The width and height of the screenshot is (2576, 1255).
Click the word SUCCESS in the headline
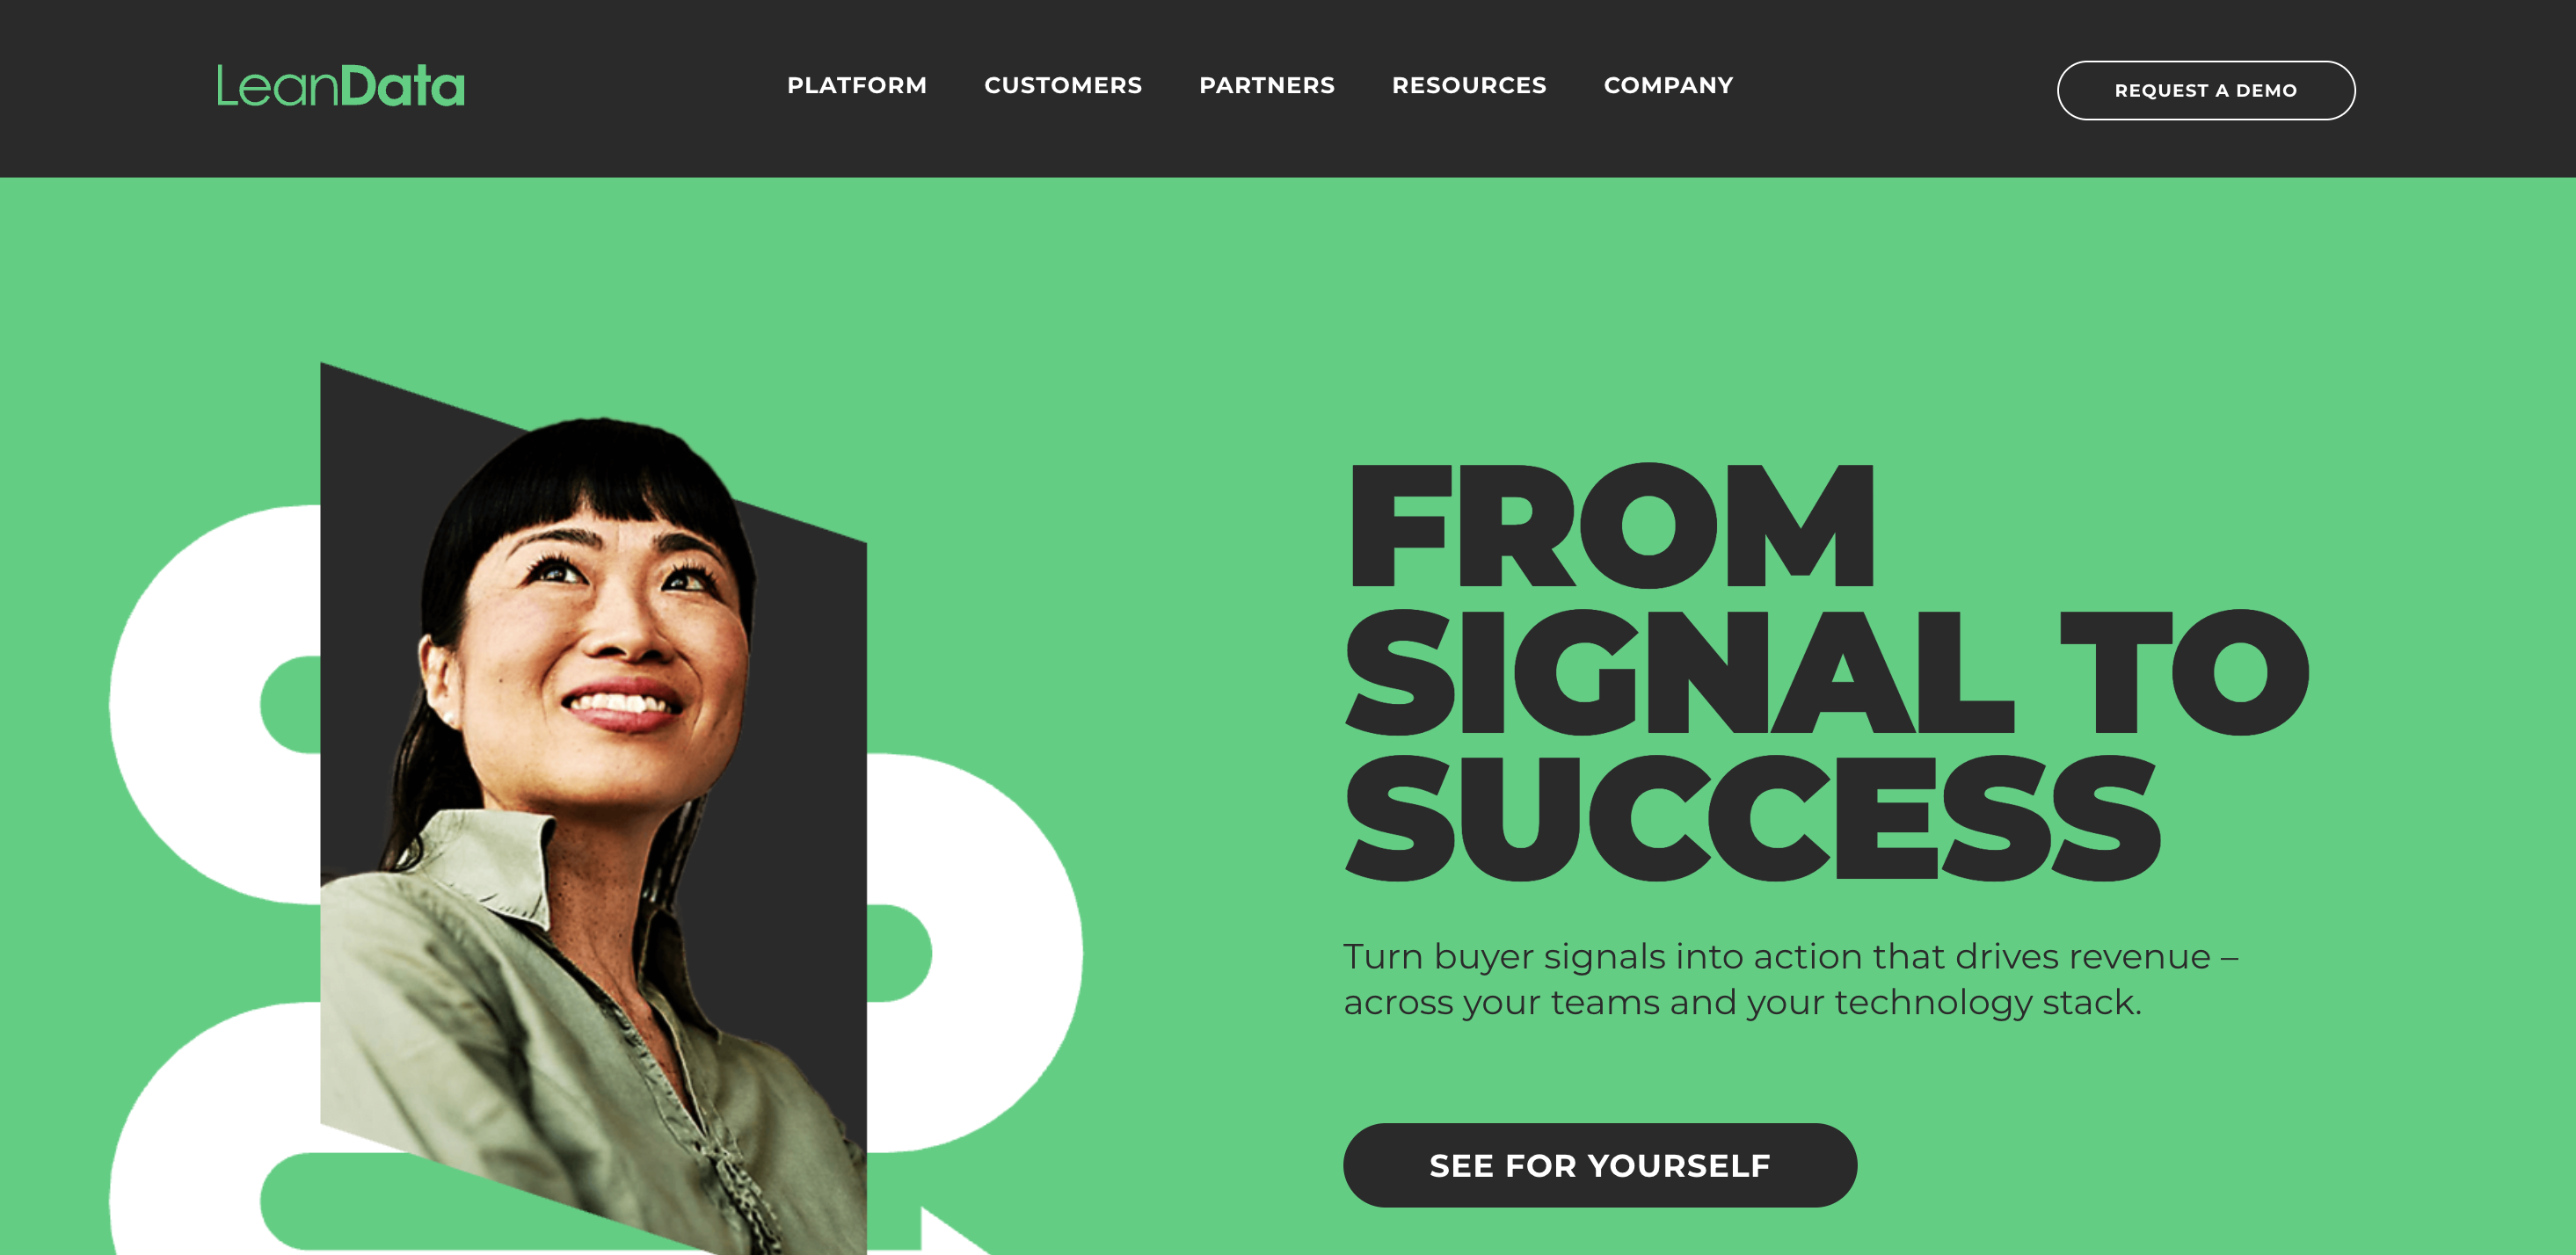click(x=1753, y=818)
